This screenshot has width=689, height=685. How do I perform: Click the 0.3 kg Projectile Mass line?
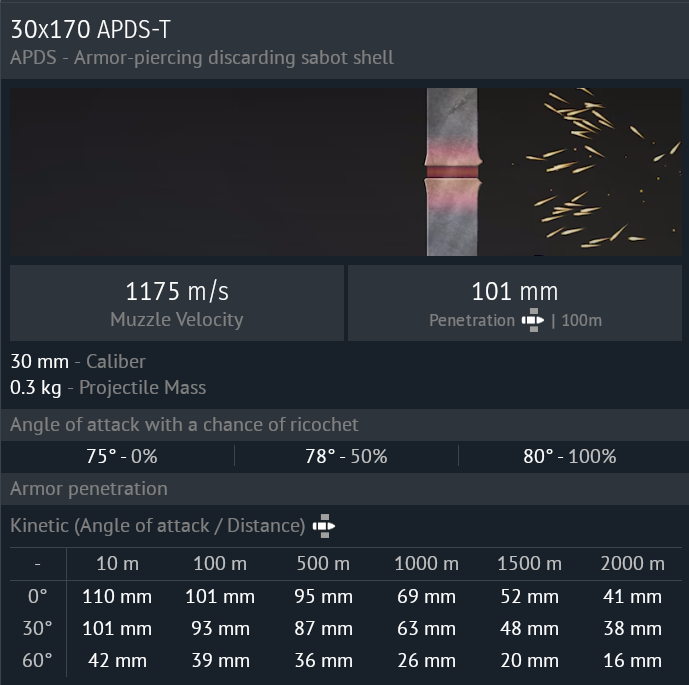(x=108, y=388)
